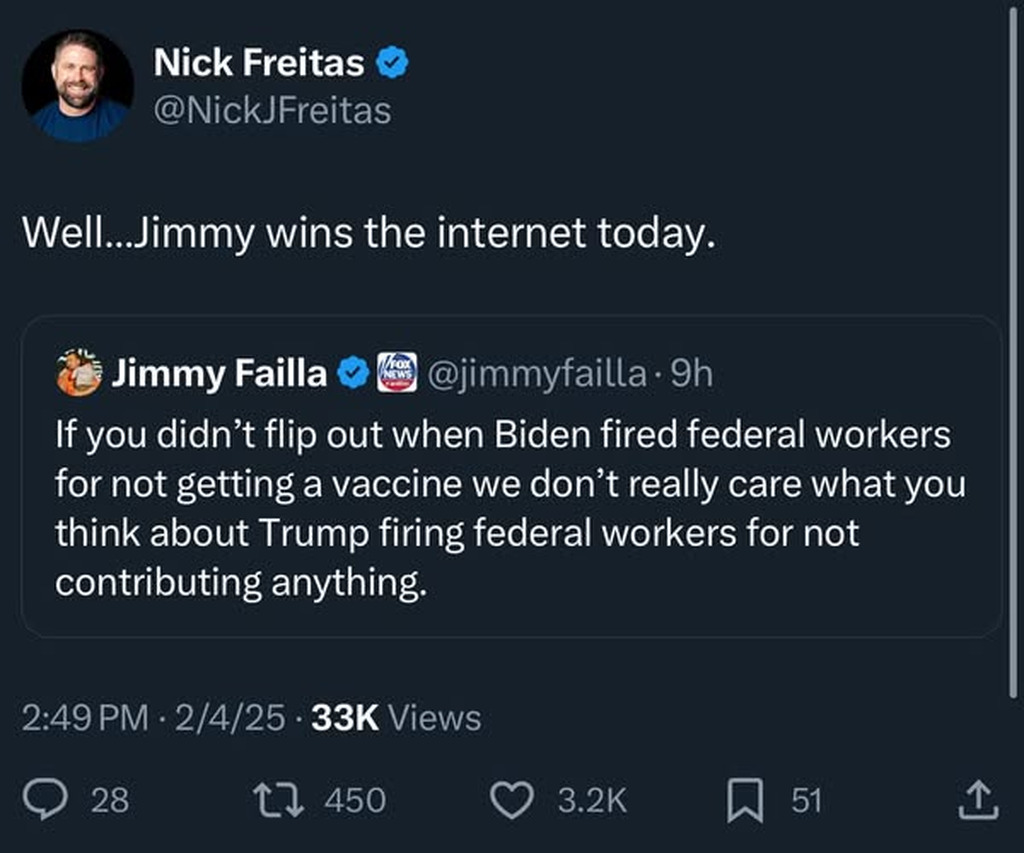Click the Fox News affiliation badge
The height and width of the screenshot is (853, 1024).
click(x=396, y=374)
